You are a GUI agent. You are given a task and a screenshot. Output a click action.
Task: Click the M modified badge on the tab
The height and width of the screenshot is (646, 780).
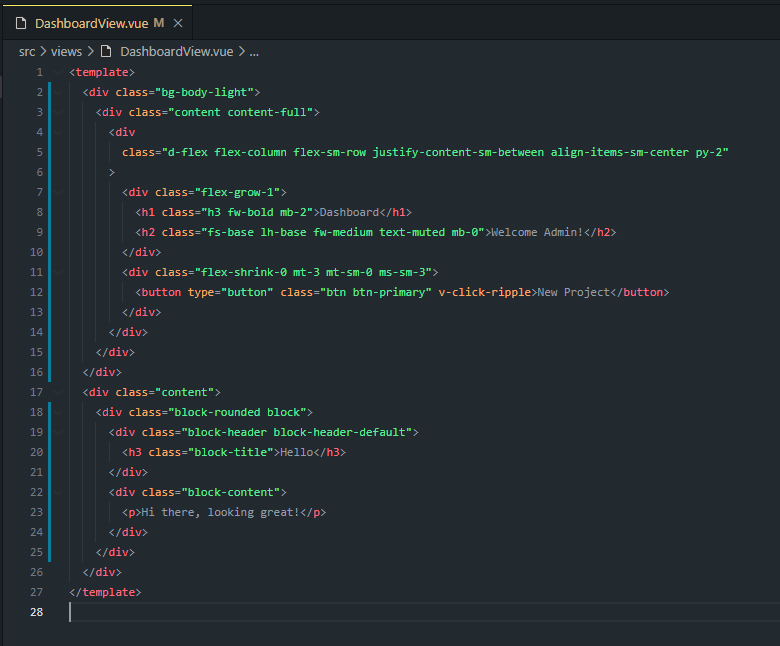[x=159, y=23]
